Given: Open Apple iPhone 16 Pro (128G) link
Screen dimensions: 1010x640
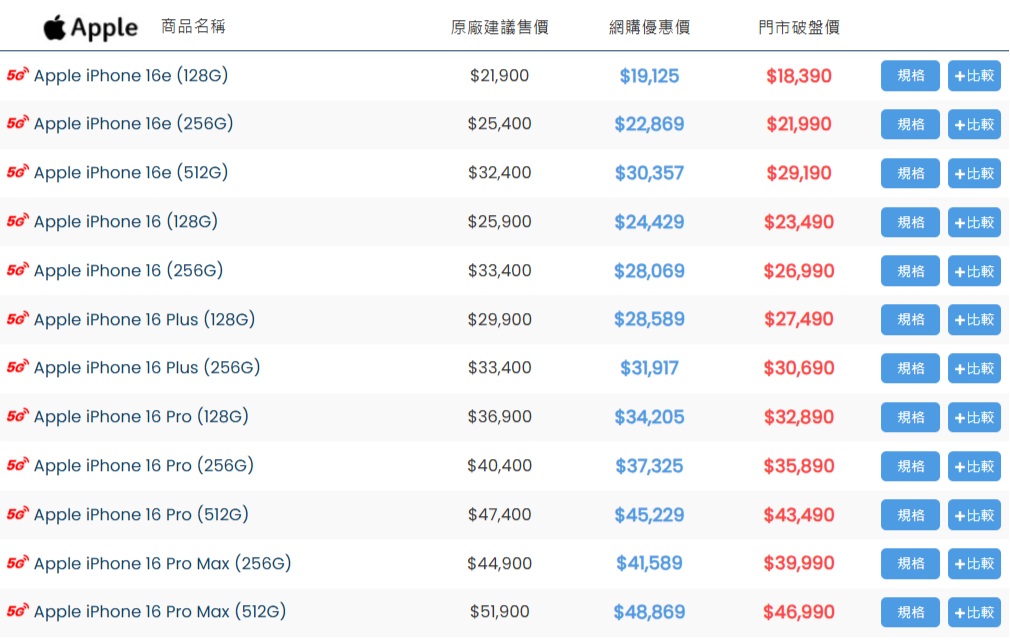Looking at the screenshot, I should coord(141,417).
